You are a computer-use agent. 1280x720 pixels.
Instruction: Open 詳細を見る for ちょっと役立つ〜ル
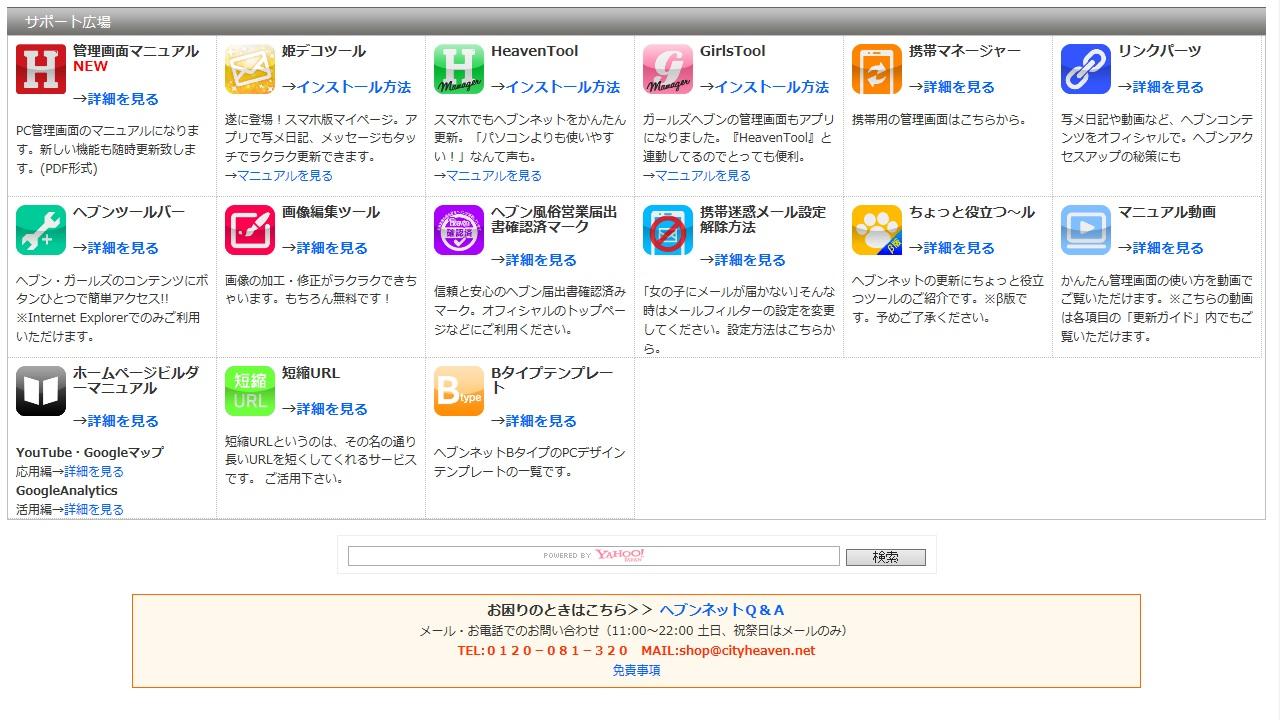(959, 248)
